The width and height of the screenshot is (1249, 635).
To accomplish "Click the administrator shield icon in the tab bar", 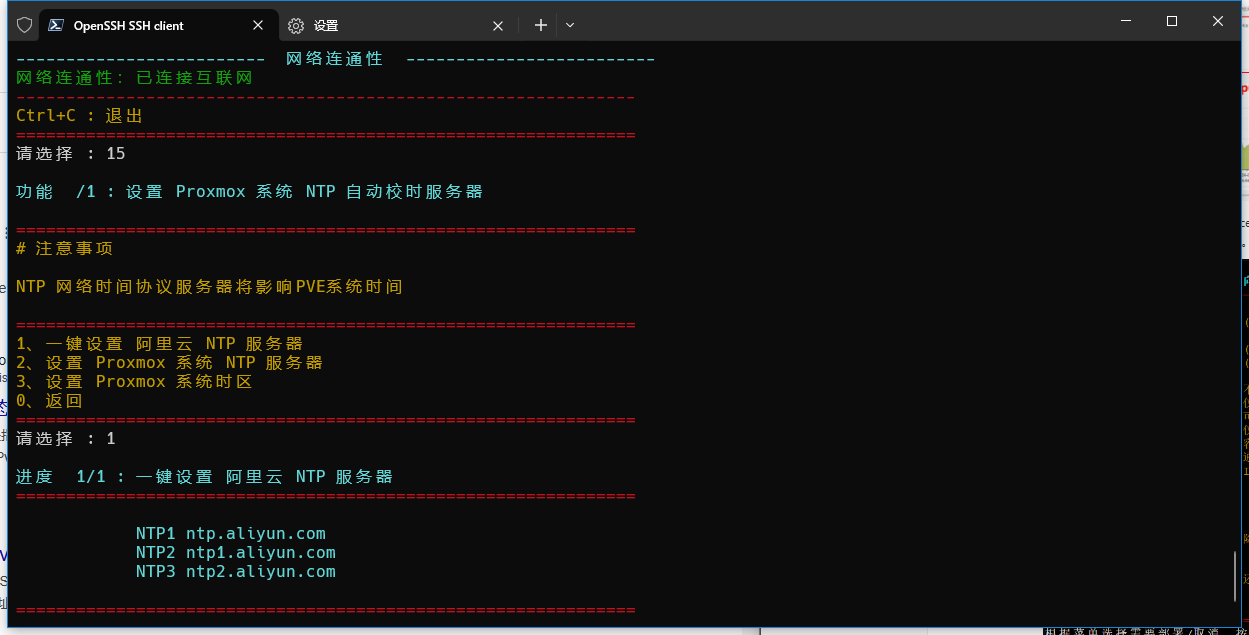I will (25, 25).
